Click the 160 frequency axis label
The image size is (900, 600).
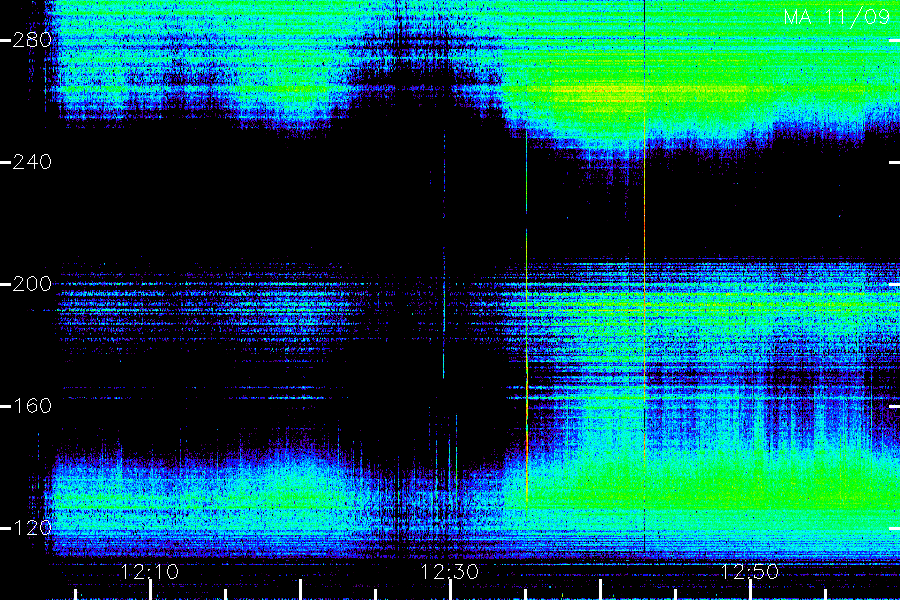click(32, 407)
